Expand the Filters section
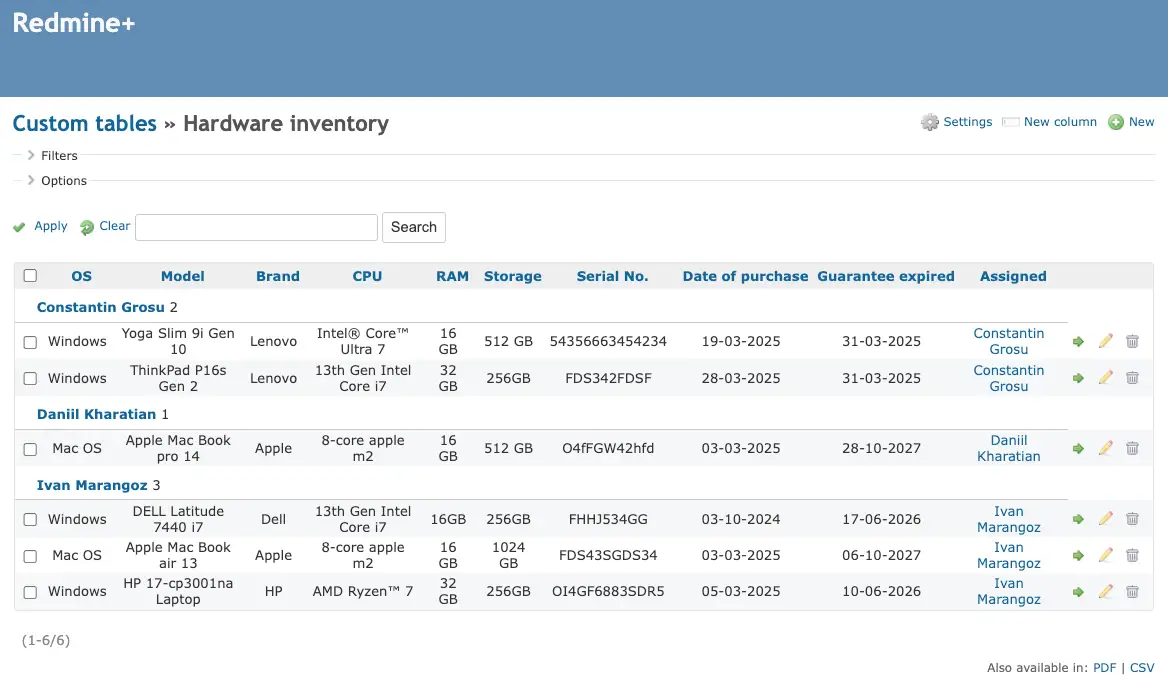Screen dimensions: 1168x691 tap(60, 155)
